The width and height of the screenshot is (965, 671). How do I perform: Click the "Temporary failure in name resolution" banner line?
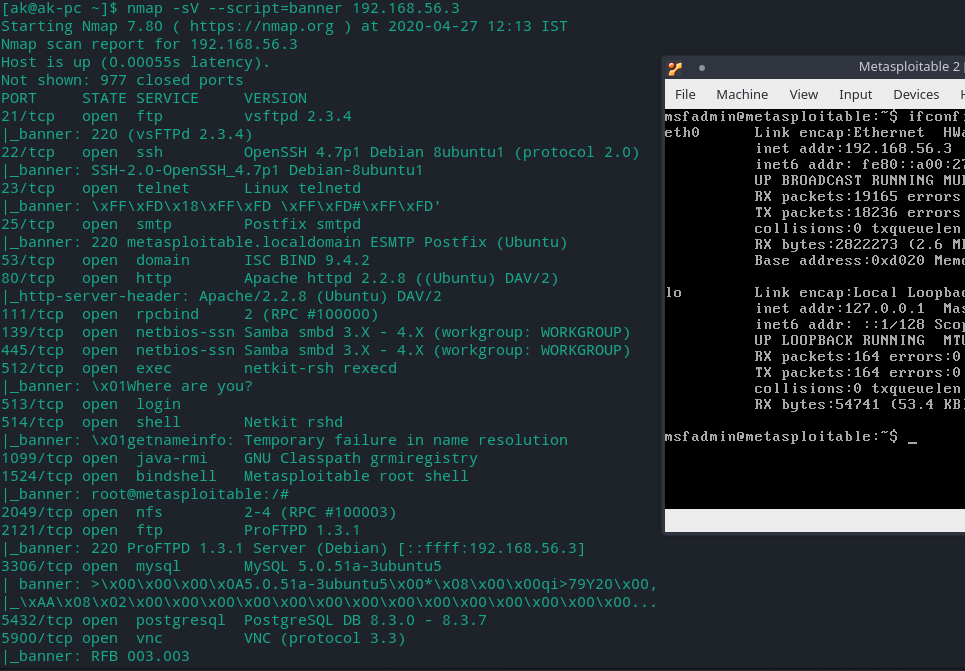point(284,440)
